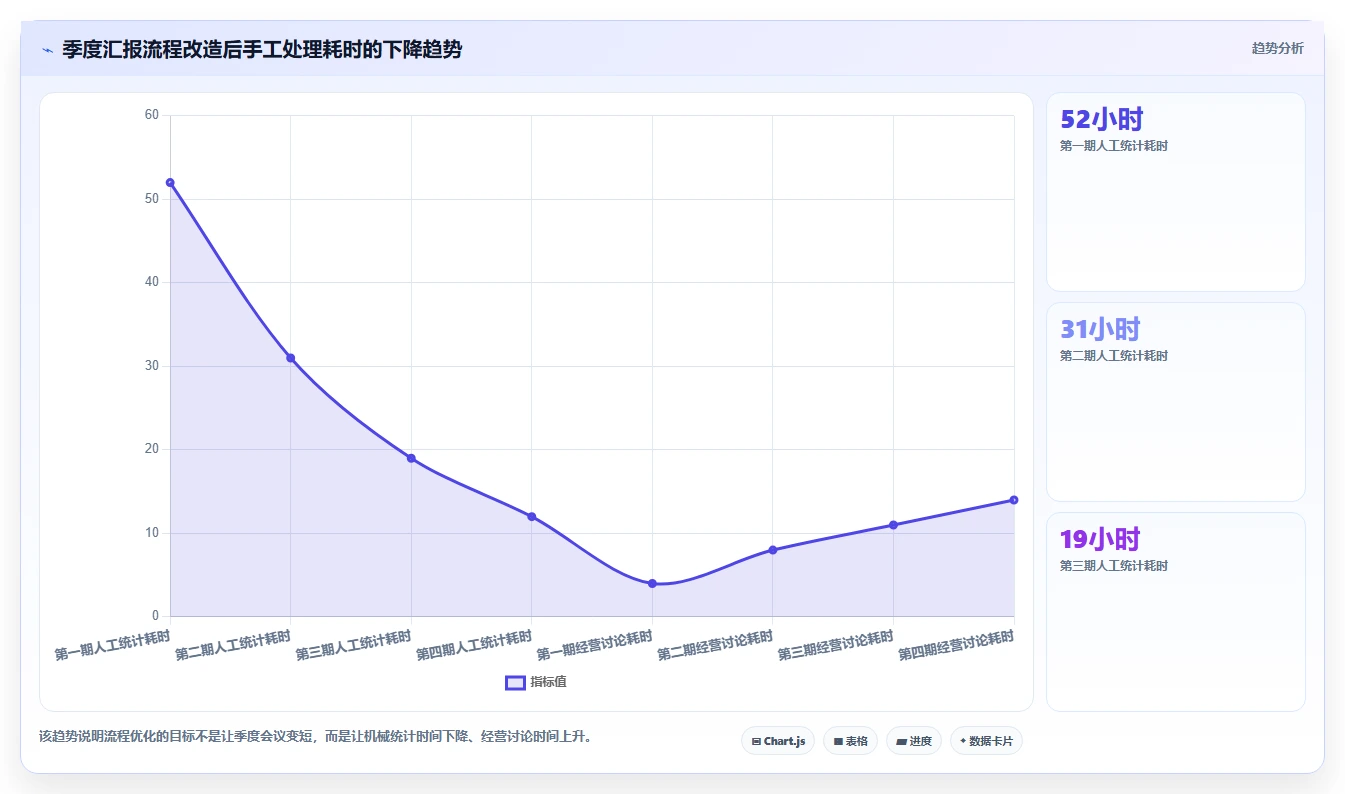The image size is (1345, 794).
Task: Click the y-axis value 40
Action: pyautogui.click(x=152, y=282)
